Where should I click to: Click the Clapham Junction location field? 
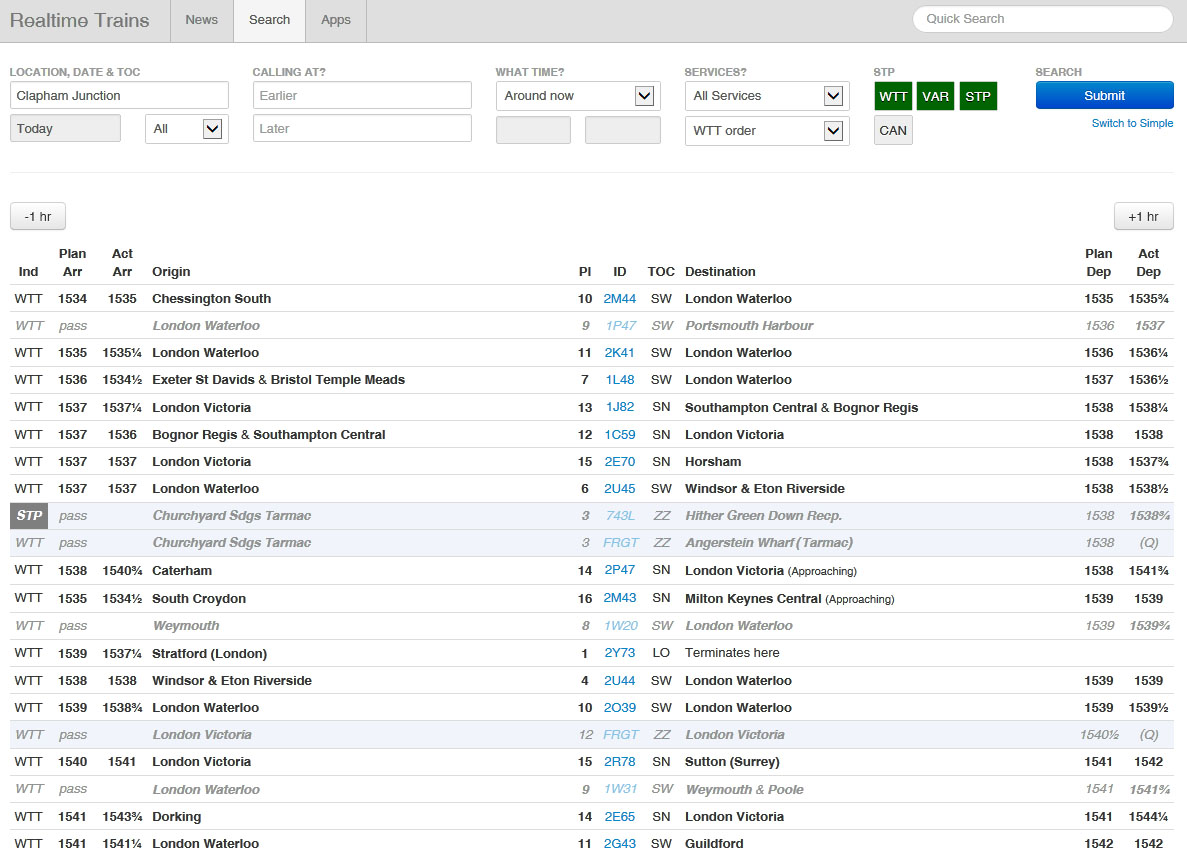point(119,95)
